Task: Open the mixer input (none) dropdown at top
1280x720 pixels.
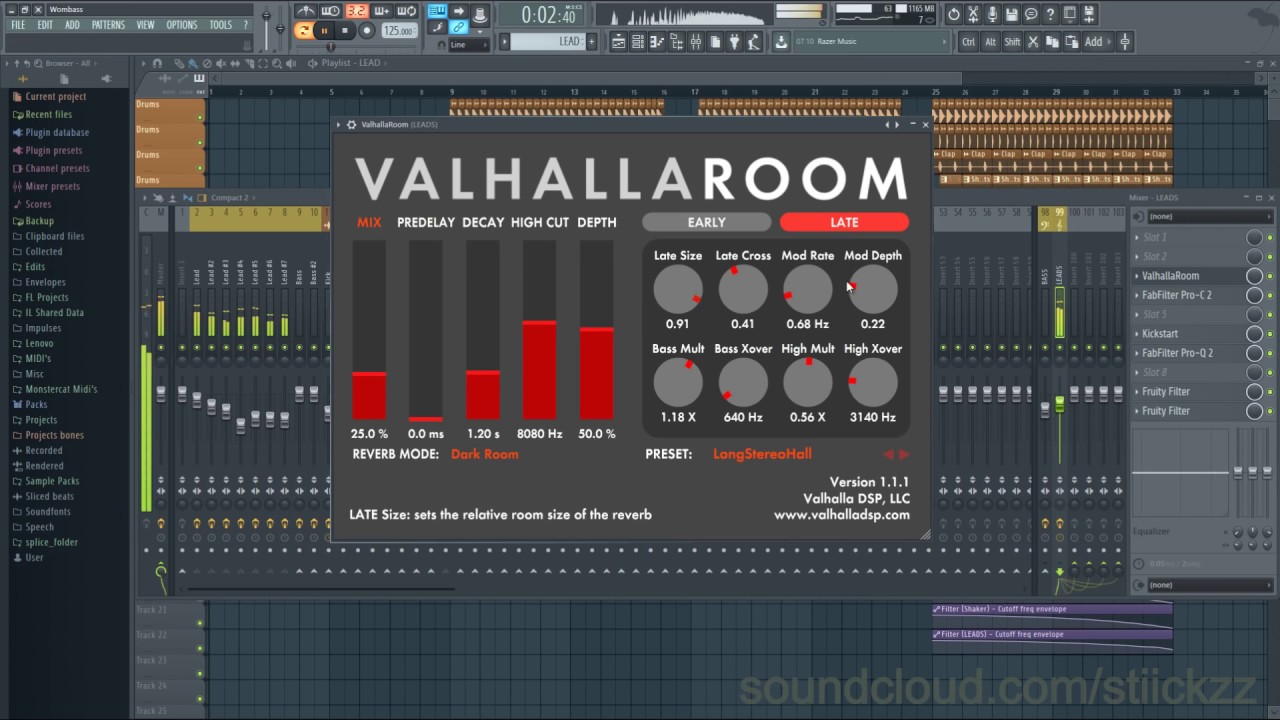Action: (x=1209, y=217)
